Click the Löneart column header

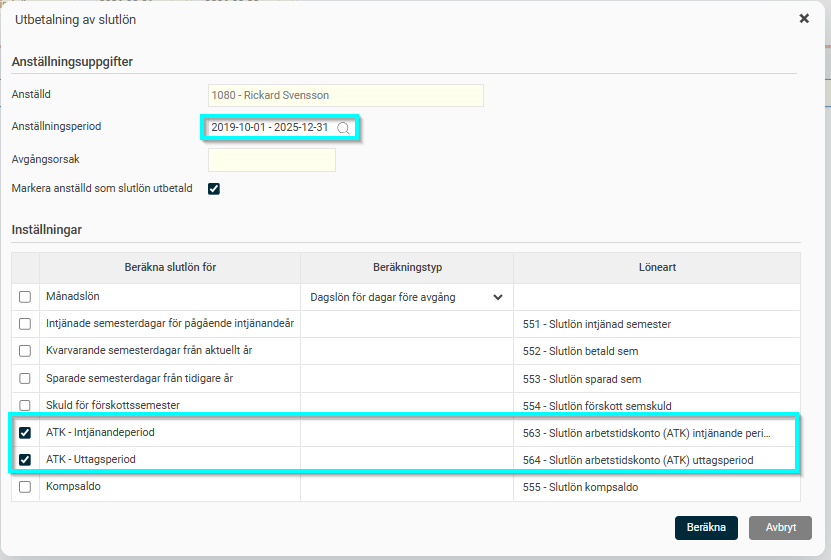(x=656, y=268)
